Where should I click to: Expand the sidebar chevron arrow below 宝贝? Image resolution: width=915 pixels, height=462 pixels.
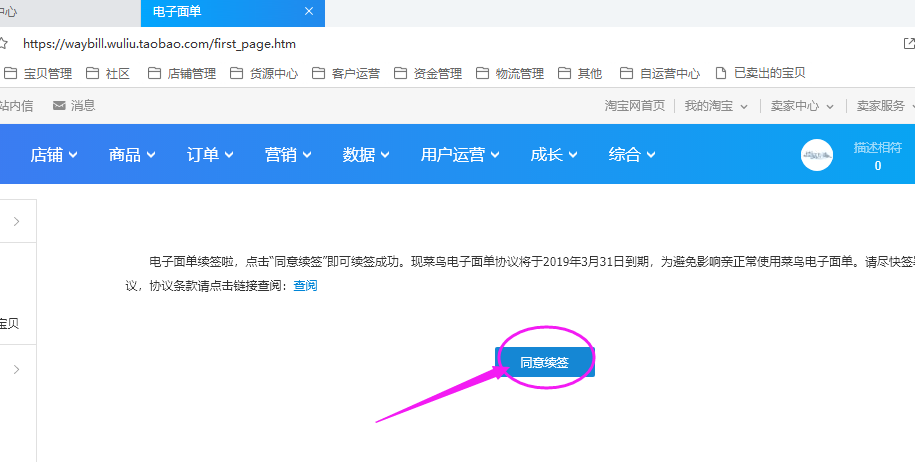pos(16,369)
